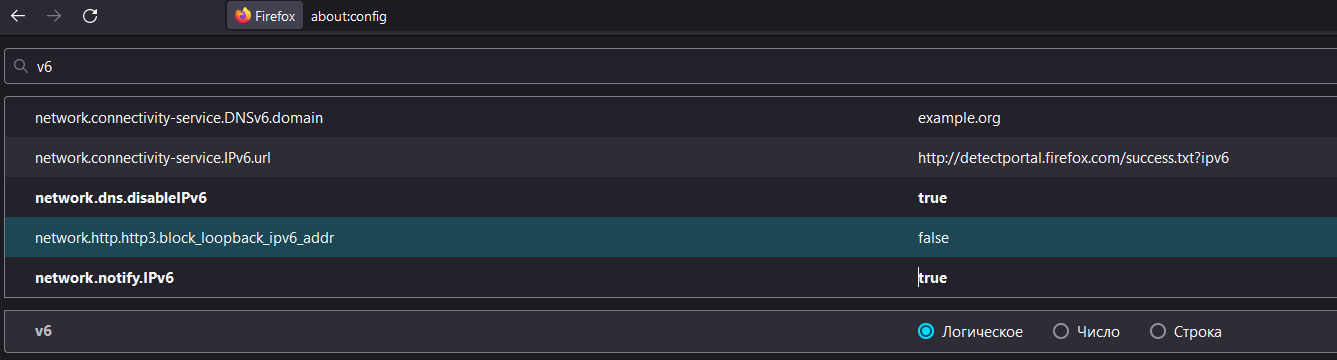1337x360 pixels.
Task: Click the preference search field containing v6
Action: pos(670,67)
